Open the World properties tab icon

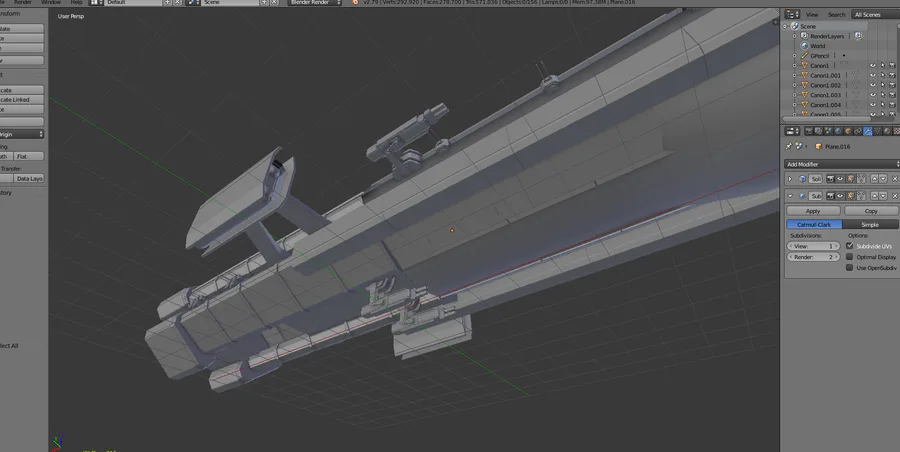point(838,131)
